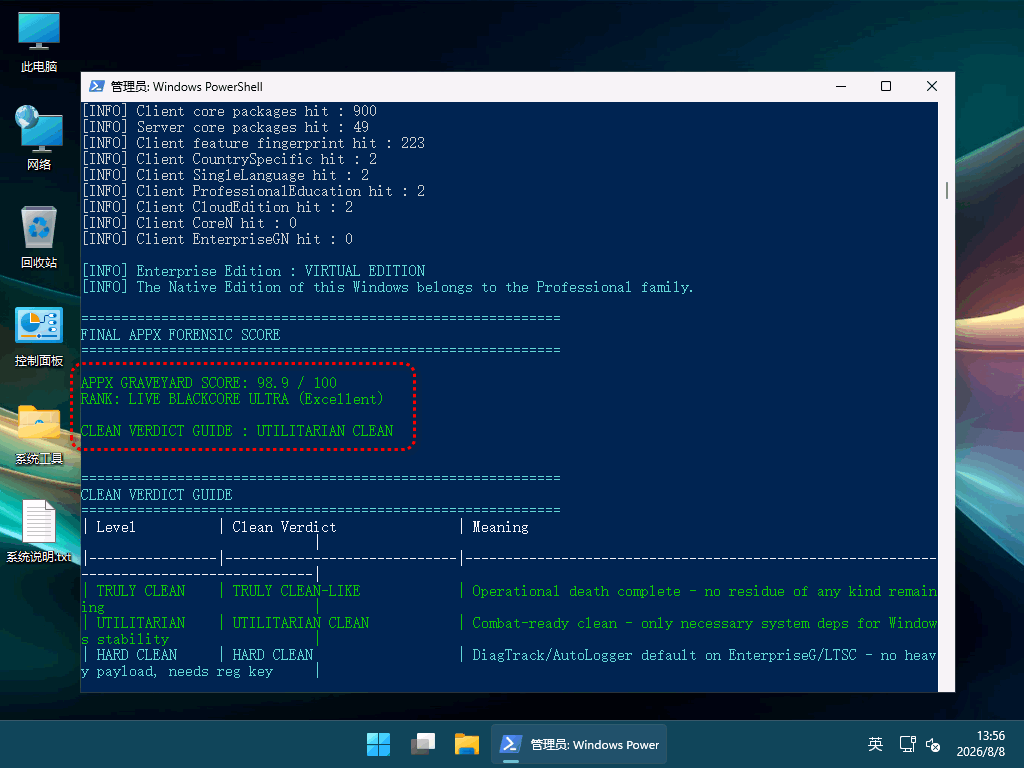Click the PowerShell vertical scrollbar thumb
This screenshot has height=768, width=1024.
[x=946, y=190]
